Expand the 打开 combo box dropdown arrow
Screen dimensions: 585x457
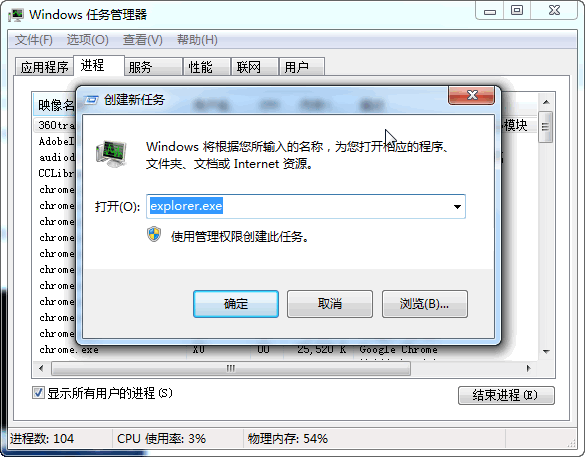[x=457, y=206]
